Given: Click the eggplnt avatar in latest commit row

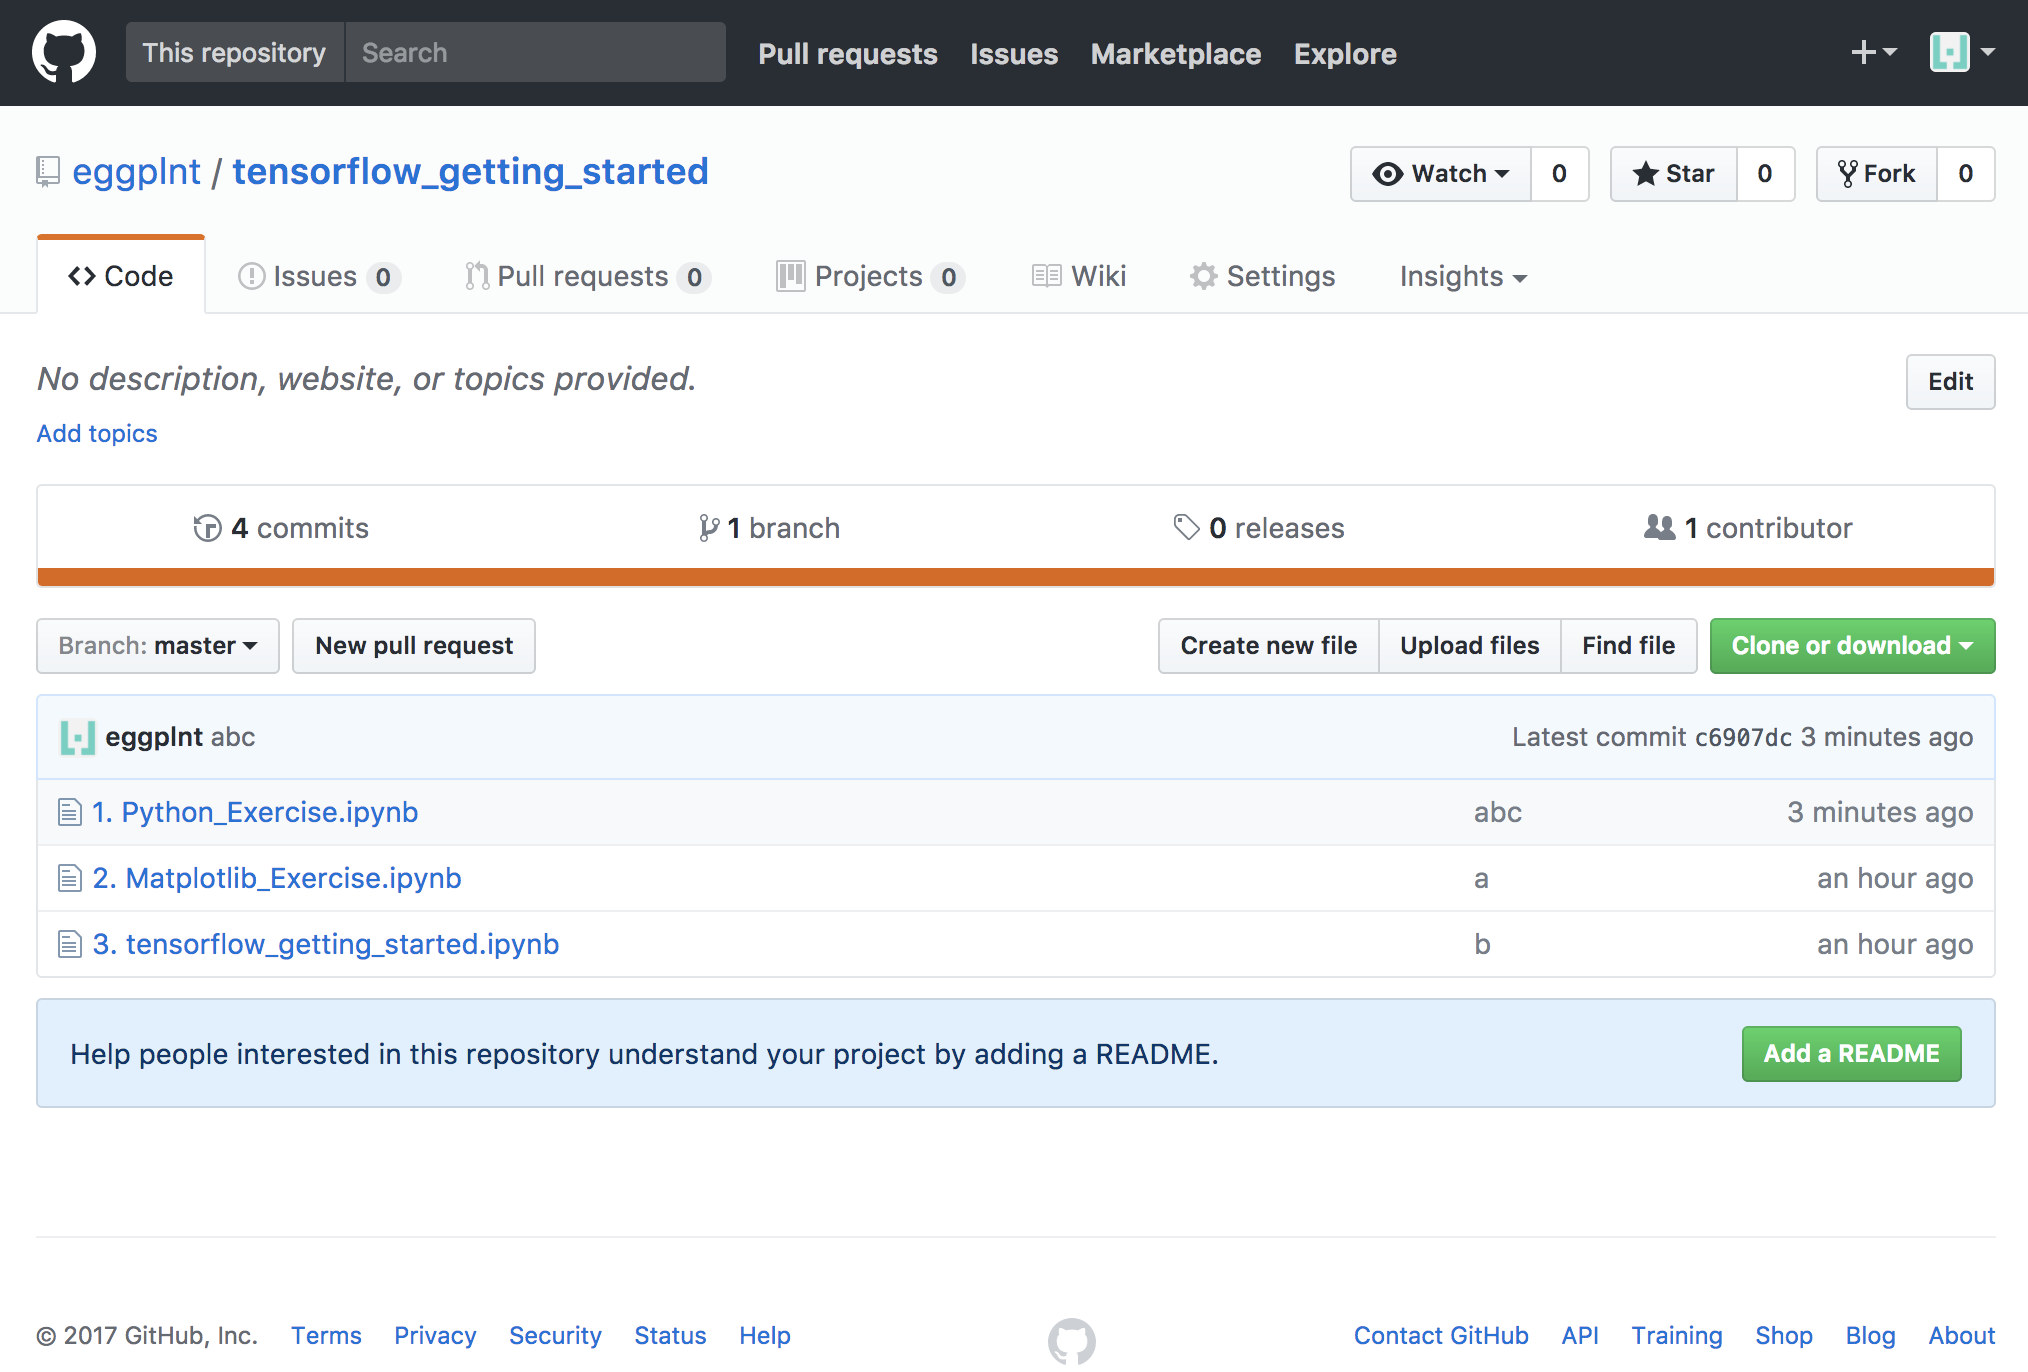Looking at the screenshot, I should click(78, 737).
